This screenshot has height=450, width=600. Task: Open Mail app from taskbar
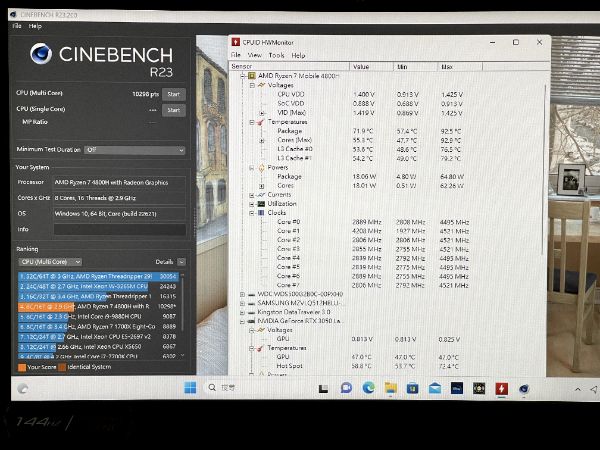tap(435, 389)
